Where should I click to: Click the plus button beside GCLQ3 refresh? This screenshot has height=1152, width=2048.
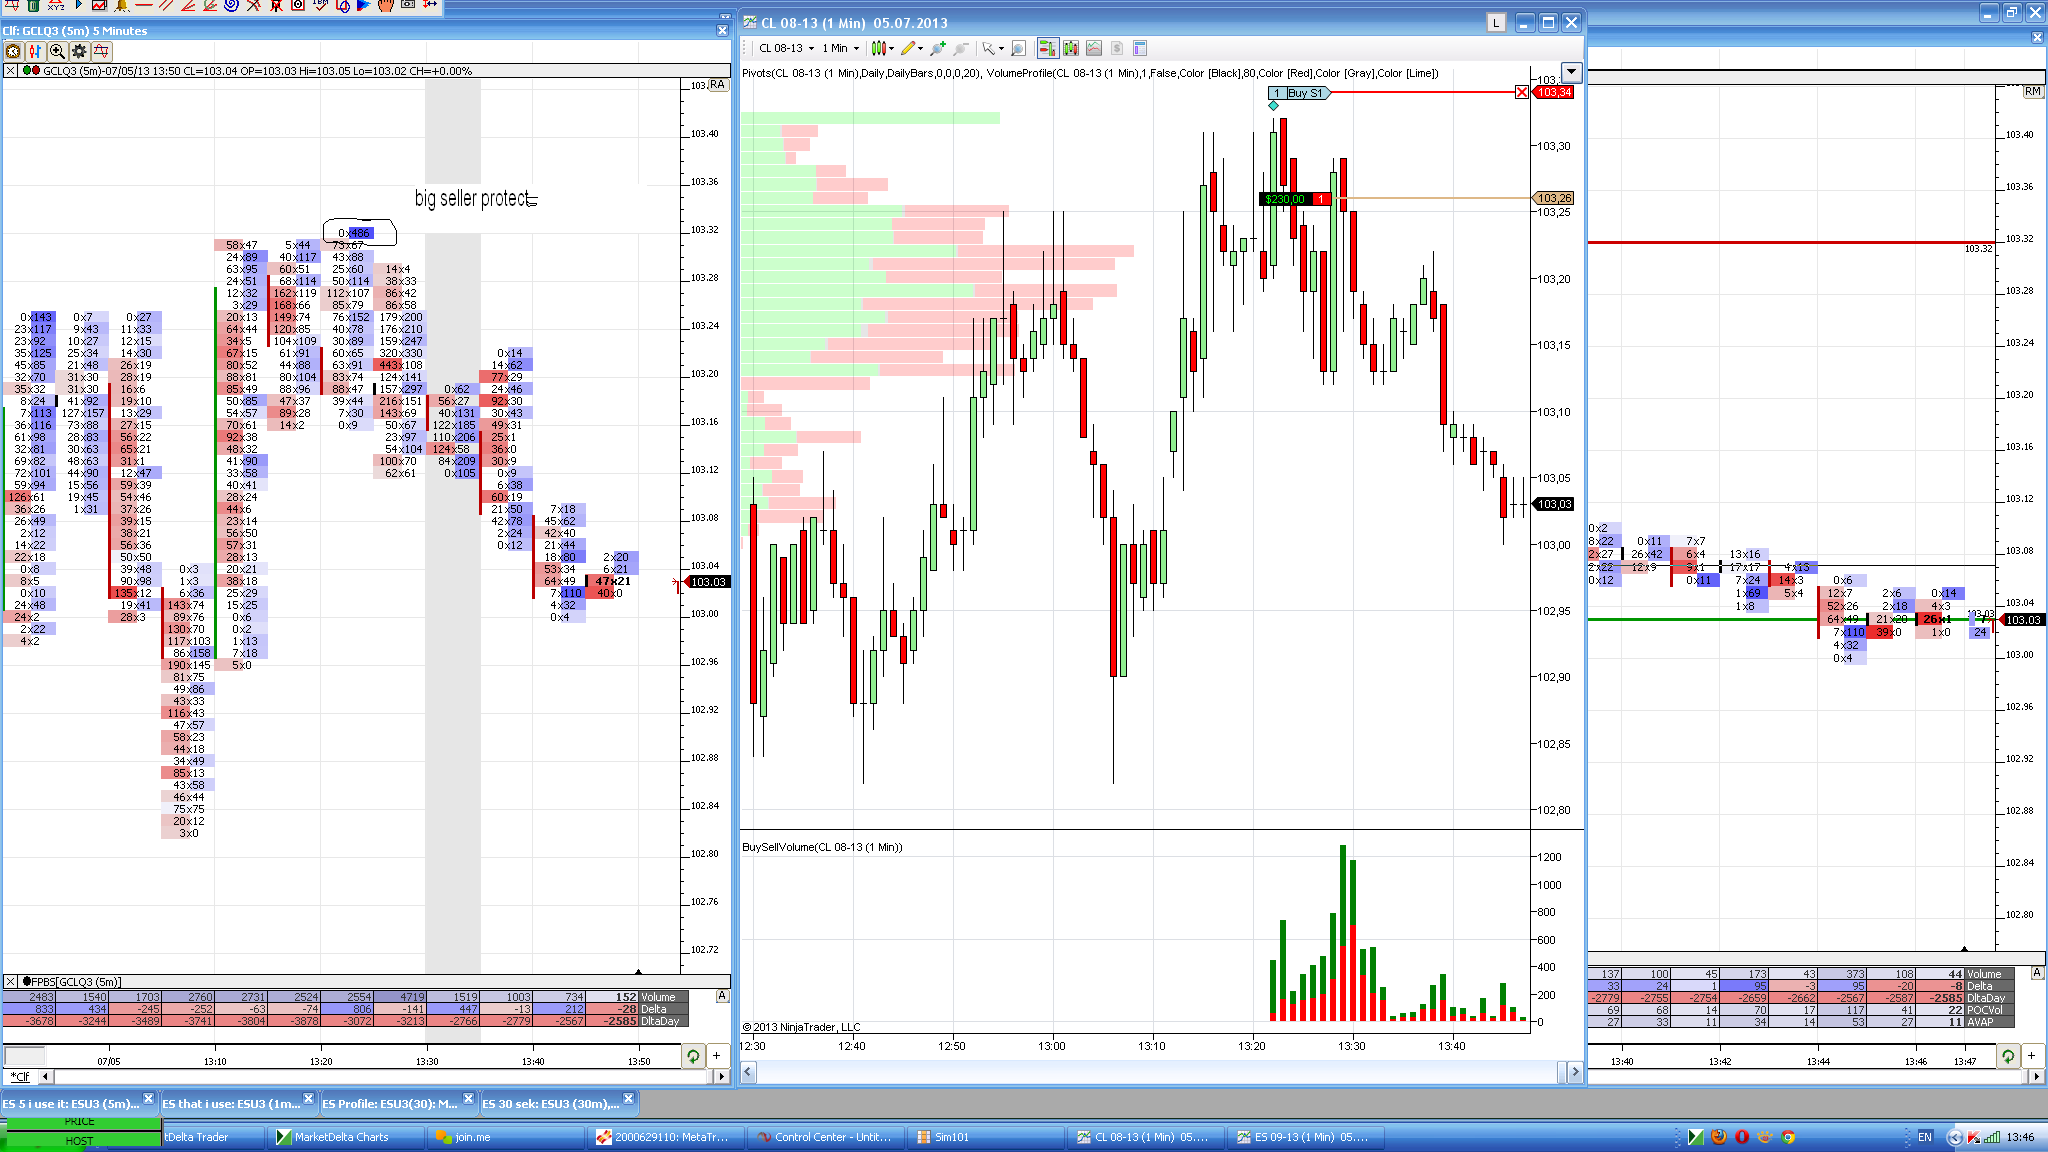(717, 1056)
